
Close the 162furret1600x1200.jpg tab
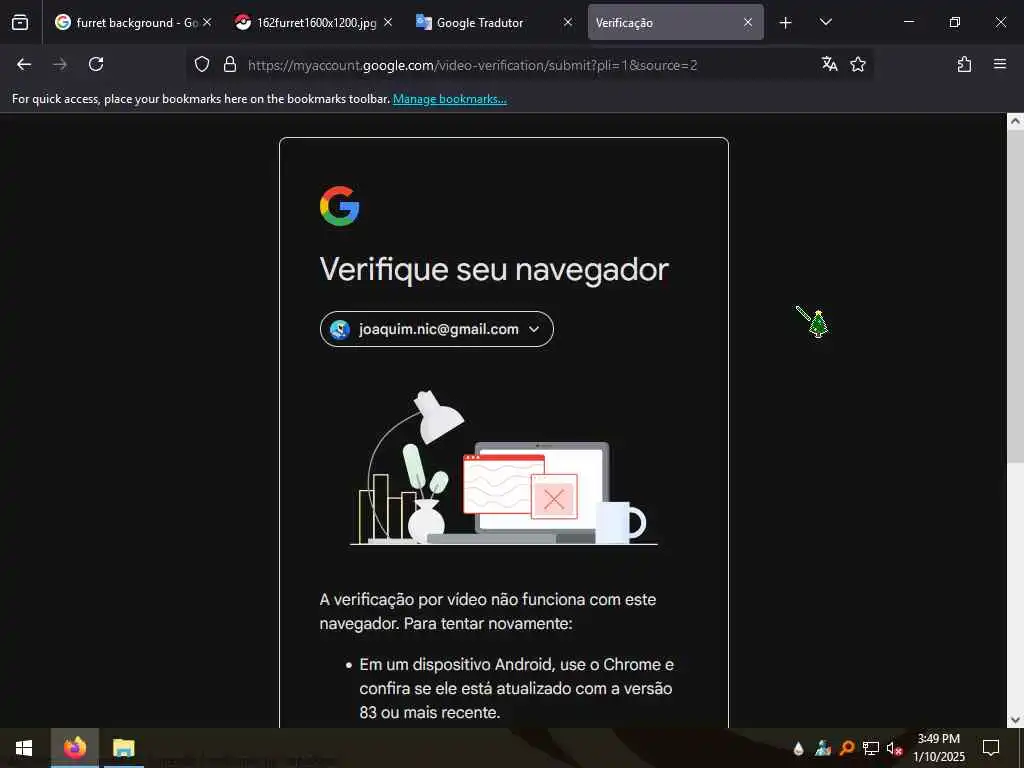388,22
